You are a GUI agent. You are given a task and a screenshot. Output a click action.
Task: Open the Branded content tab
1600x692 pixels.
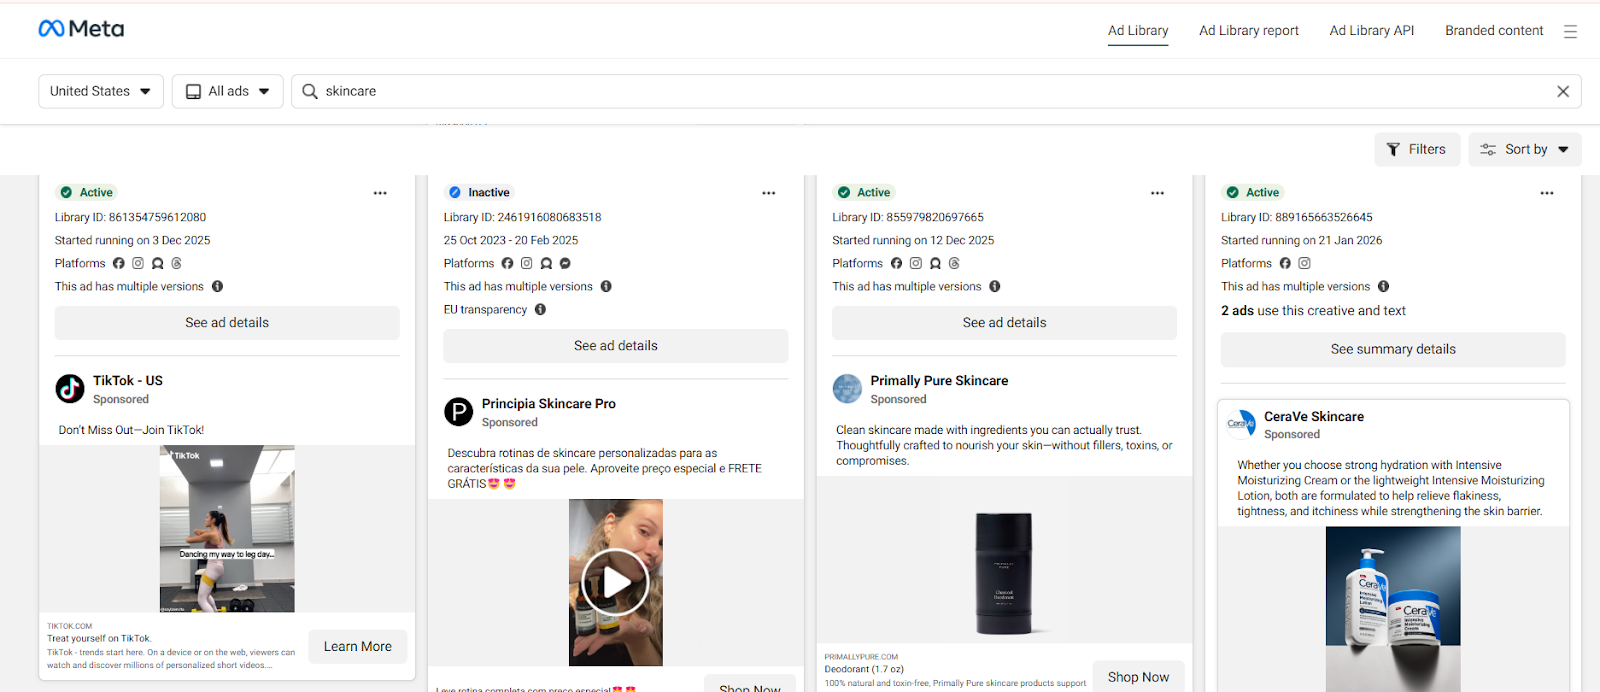click(1494, 31)
